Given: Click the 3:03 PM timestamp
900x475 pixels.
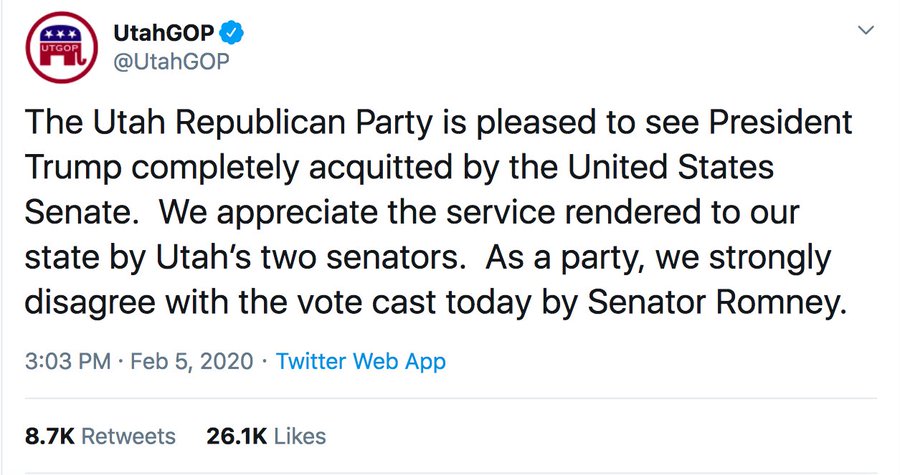Looking at the screenshot, I should point(68,361).
